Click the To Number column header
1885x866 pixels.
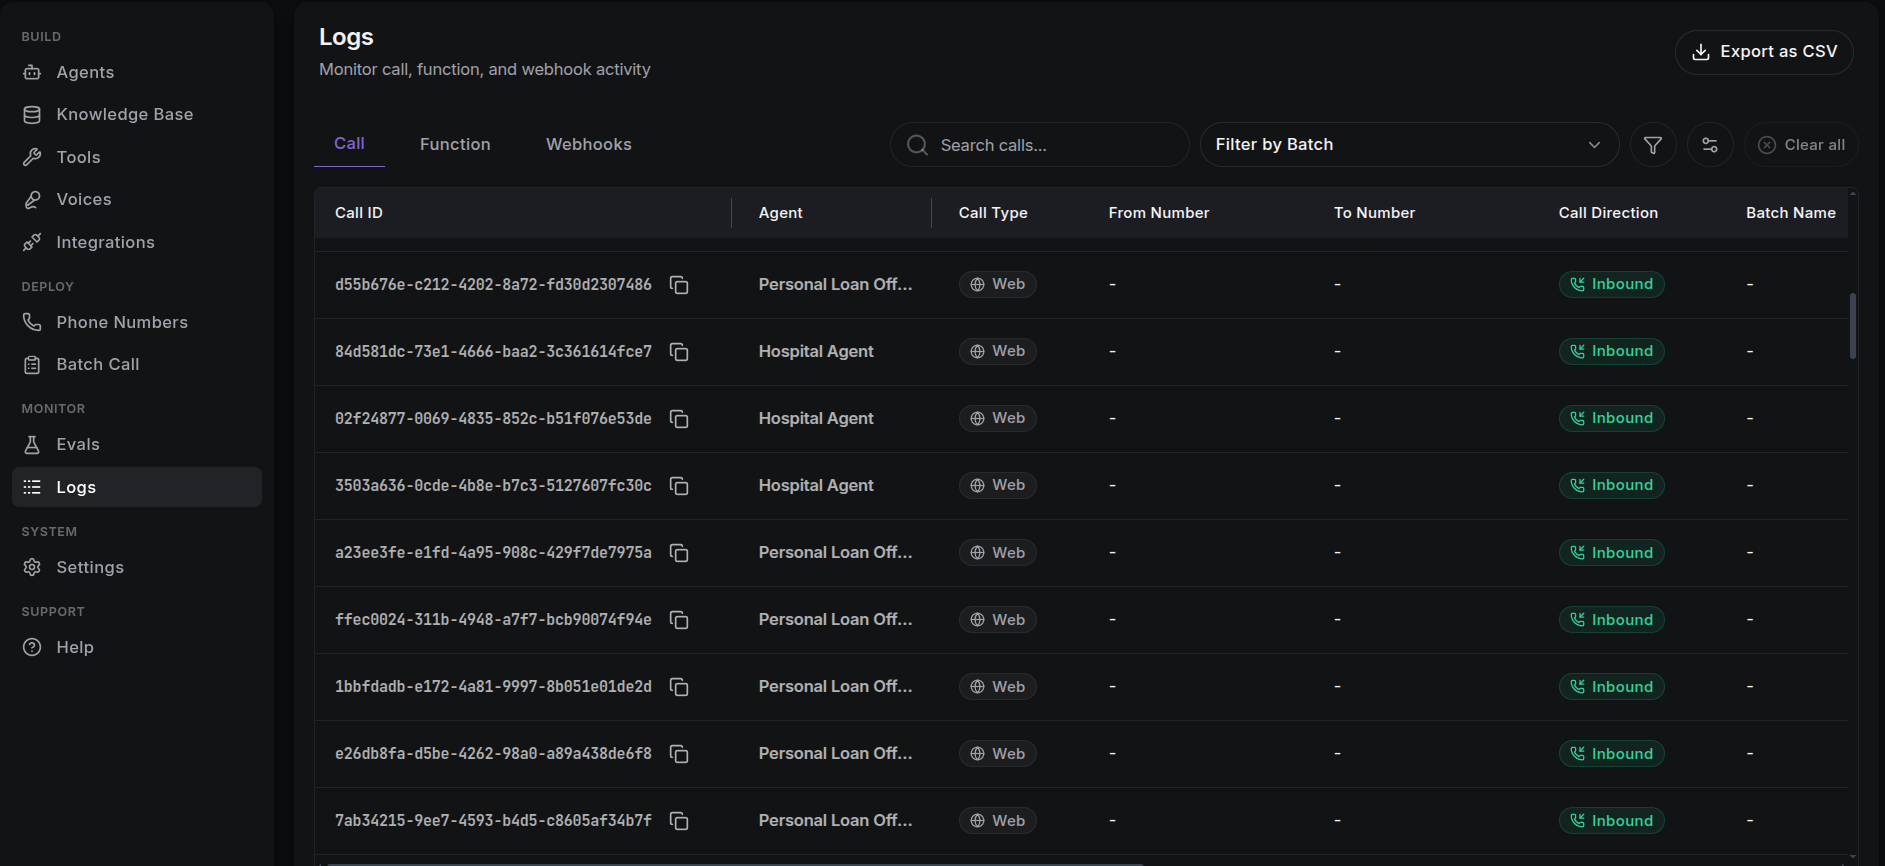click(1374, 213)
